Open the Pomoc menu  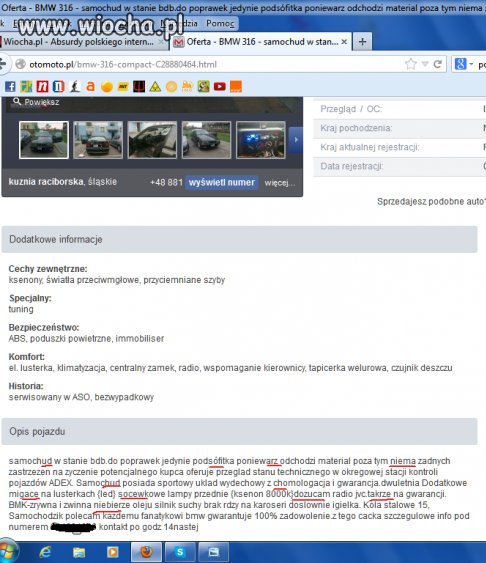(x=220, y=24)
